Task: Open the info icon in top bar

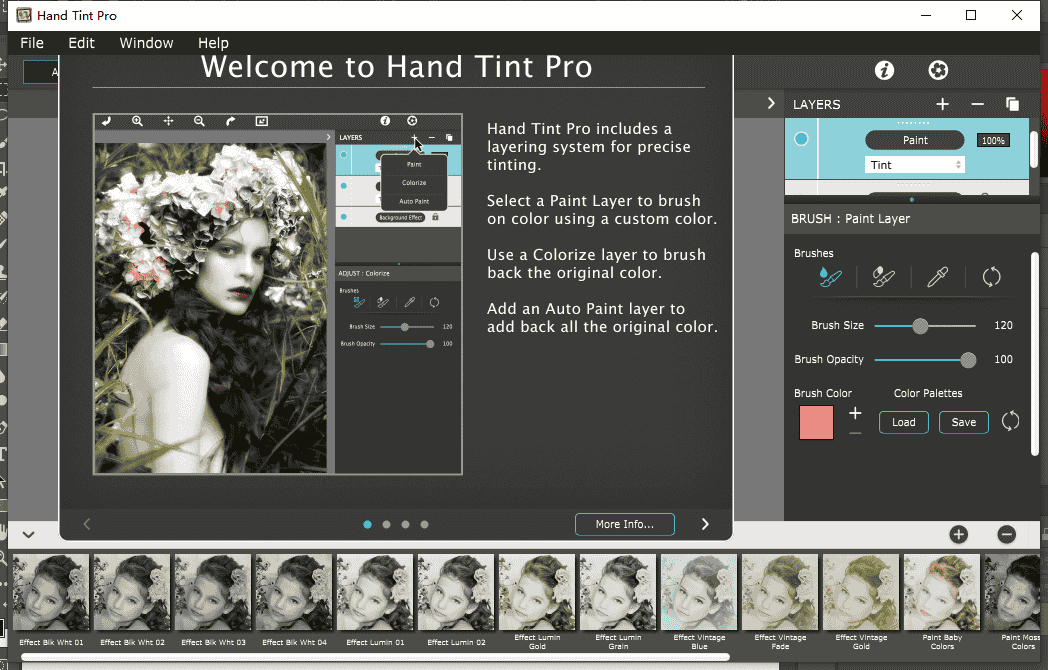Action: point(884,70)
